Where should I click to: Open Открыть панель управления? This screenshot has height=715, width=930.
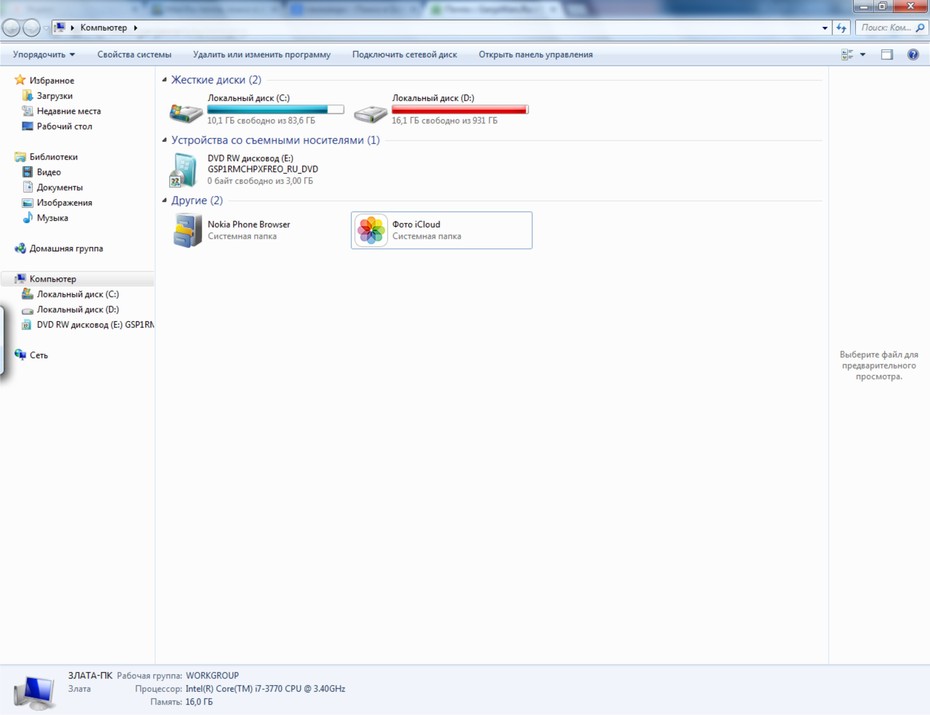pos(536,55)
